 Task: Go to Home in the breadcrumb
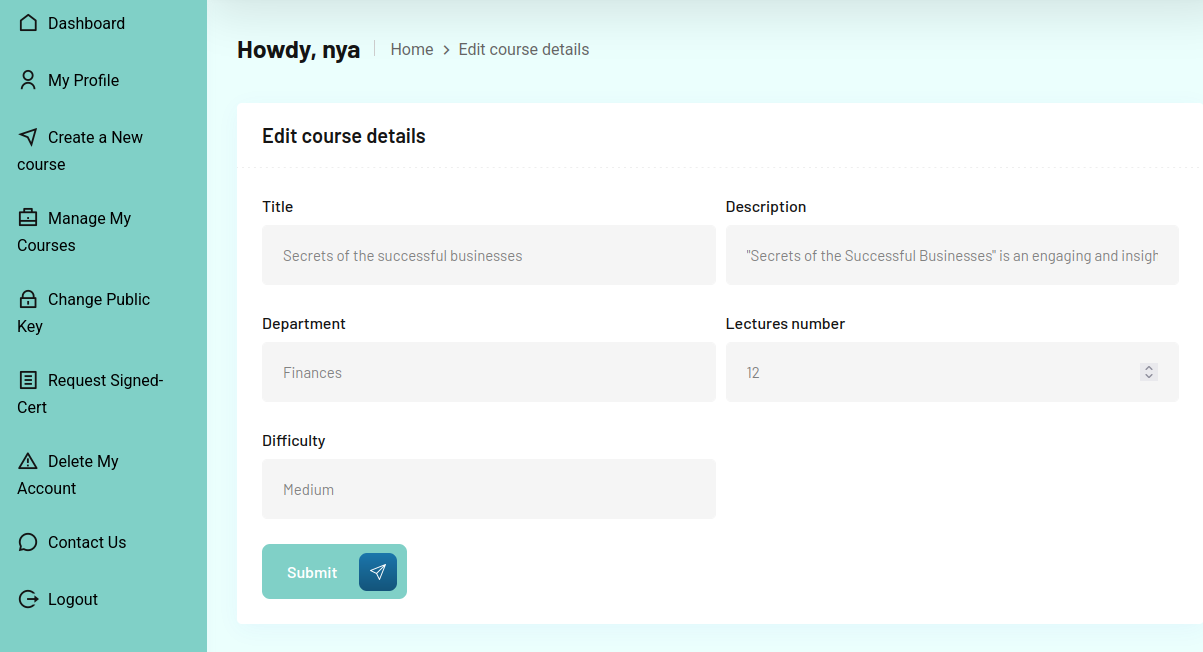tap(411, 49)
